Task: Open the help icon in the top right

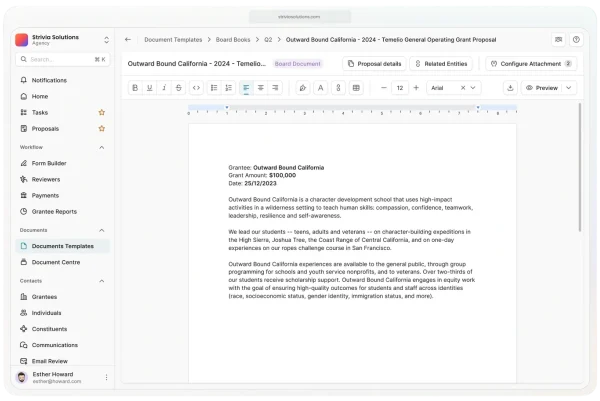Action: click(x=576, y=40)
